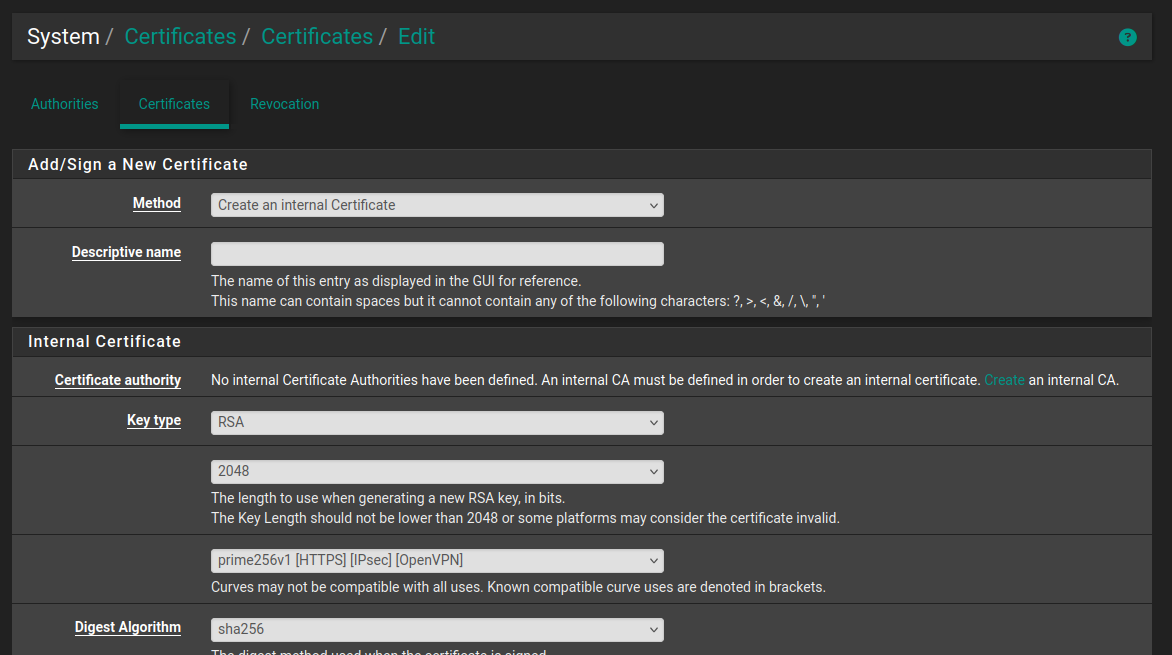
Task: Click the Certificates breadcrumb just before Edit
Action: (317, 37)
